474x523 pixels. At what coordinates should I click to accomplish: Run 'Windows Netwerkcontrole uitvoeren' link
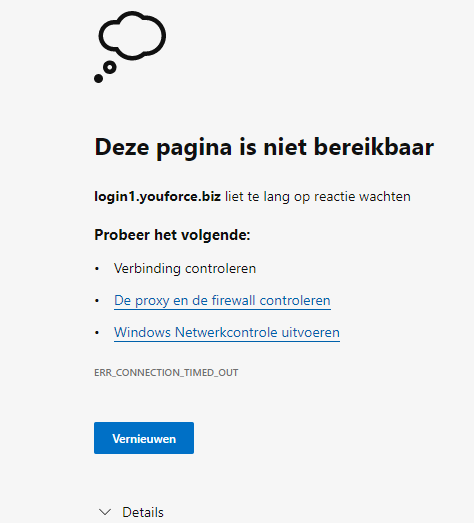[x=227, y=333]
